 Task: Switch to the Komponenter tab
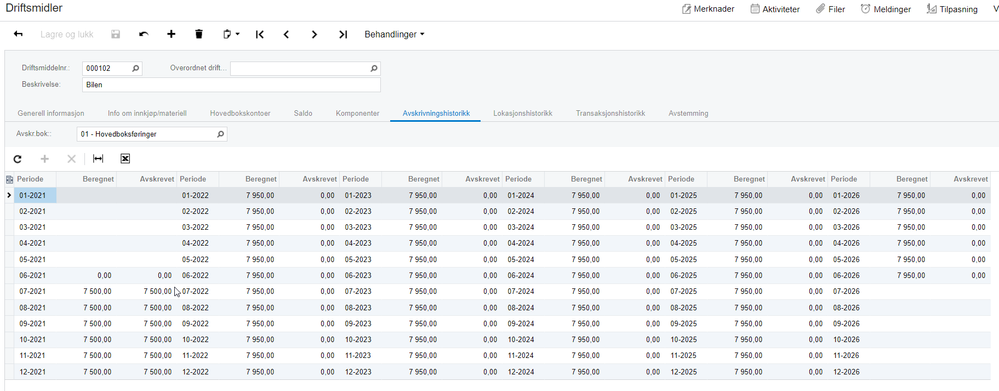357,113
